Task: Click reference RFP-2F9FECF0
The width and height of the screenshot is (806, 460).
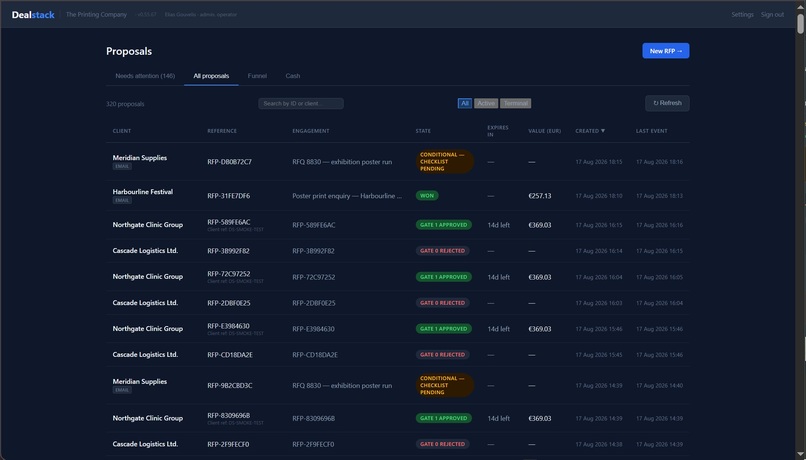Action: [228, 444]
